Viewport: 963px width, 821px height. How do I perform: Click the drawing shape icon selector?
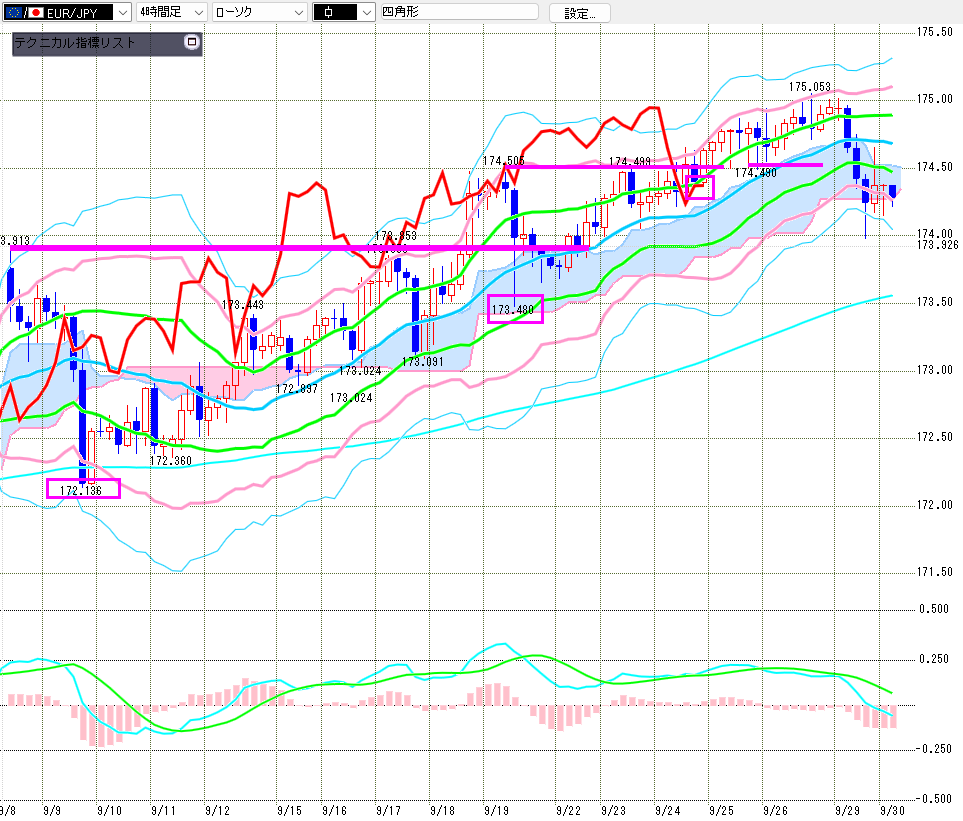[x=343, y=13]
